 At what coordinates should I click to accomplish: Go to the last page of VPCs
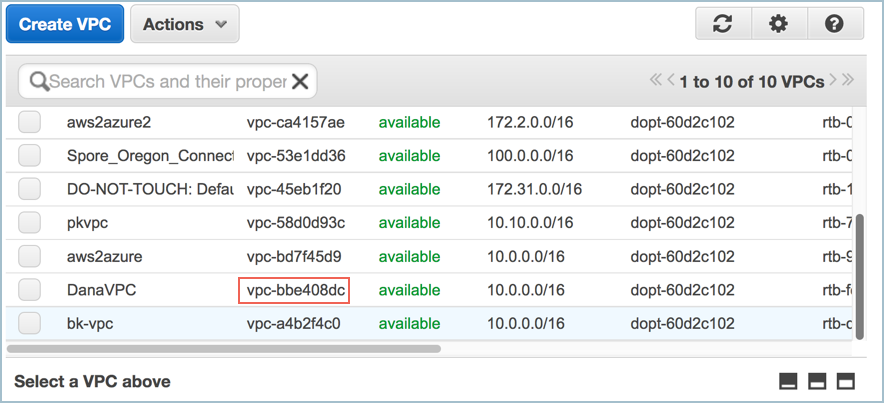(x=847, y=81)
